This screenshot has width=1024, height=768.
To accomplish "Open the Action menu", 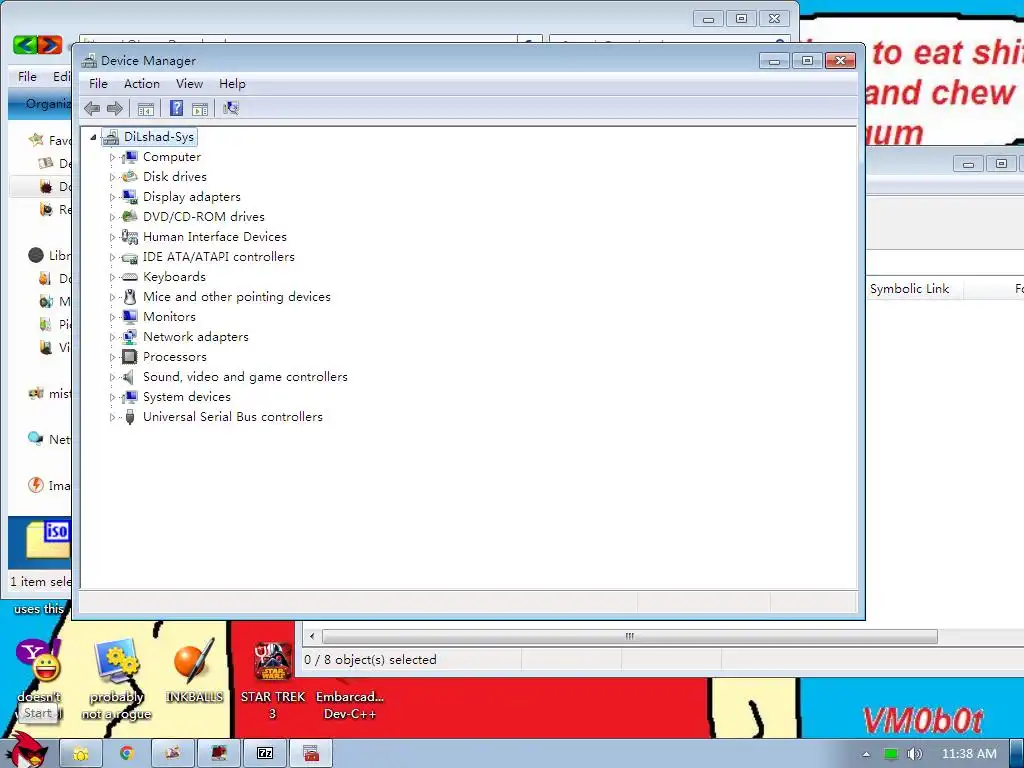I will [x=142, y=84].
